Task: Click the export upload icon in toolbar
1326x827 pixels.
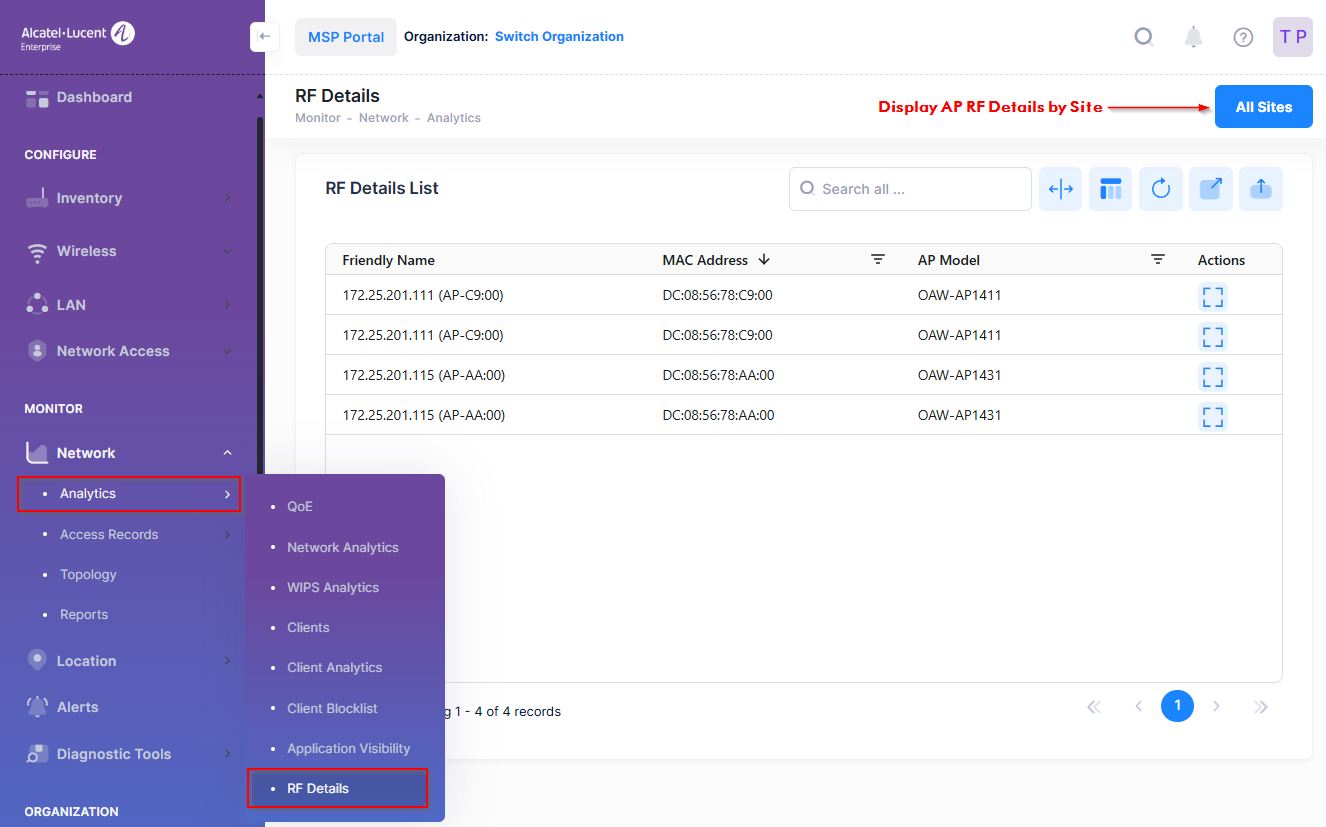Action: pos(1260,189)
